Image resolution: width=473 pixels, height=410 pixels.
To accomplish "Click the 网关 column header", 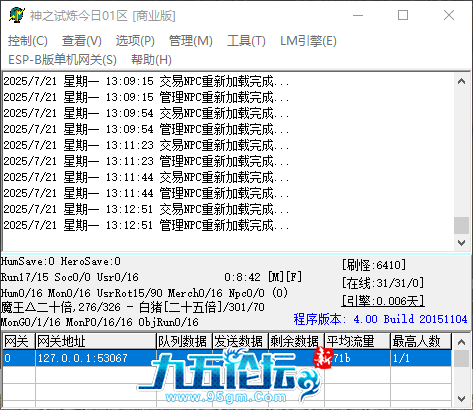I will tap(19, 341).
